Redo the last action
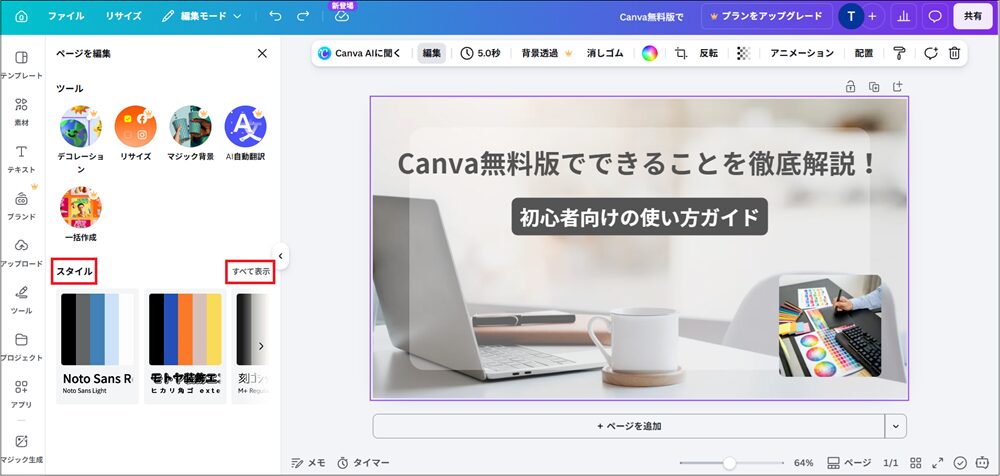The image size is (1000, 476). 304,17
